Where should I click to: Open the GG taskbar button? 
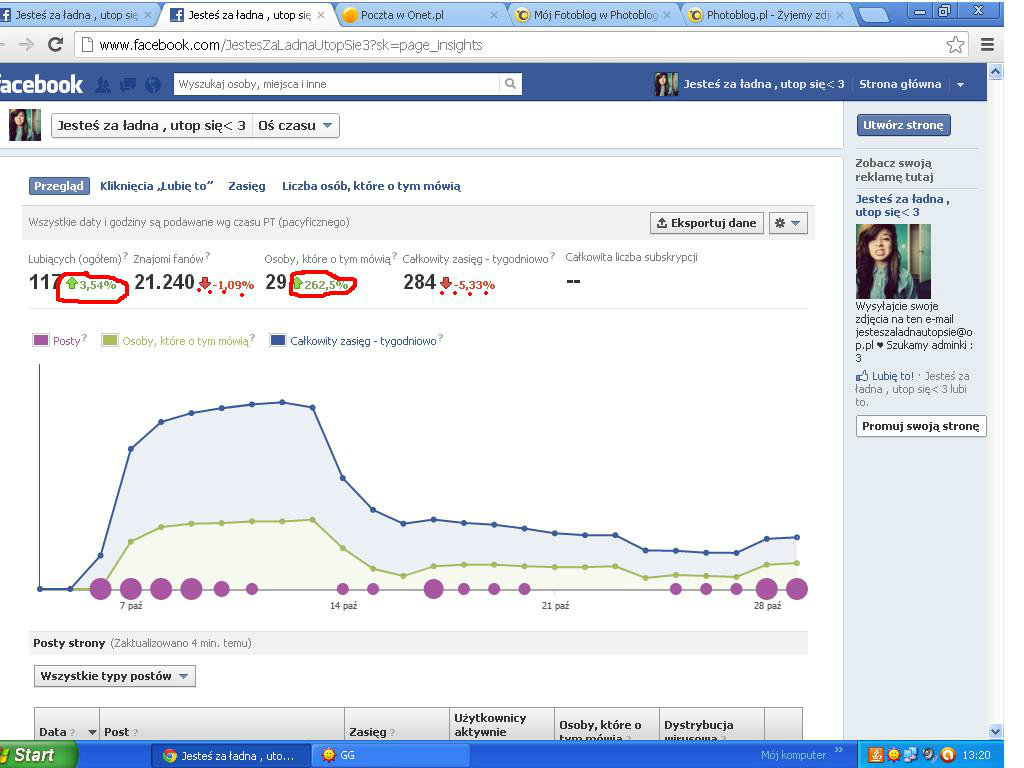coord(391,755)
